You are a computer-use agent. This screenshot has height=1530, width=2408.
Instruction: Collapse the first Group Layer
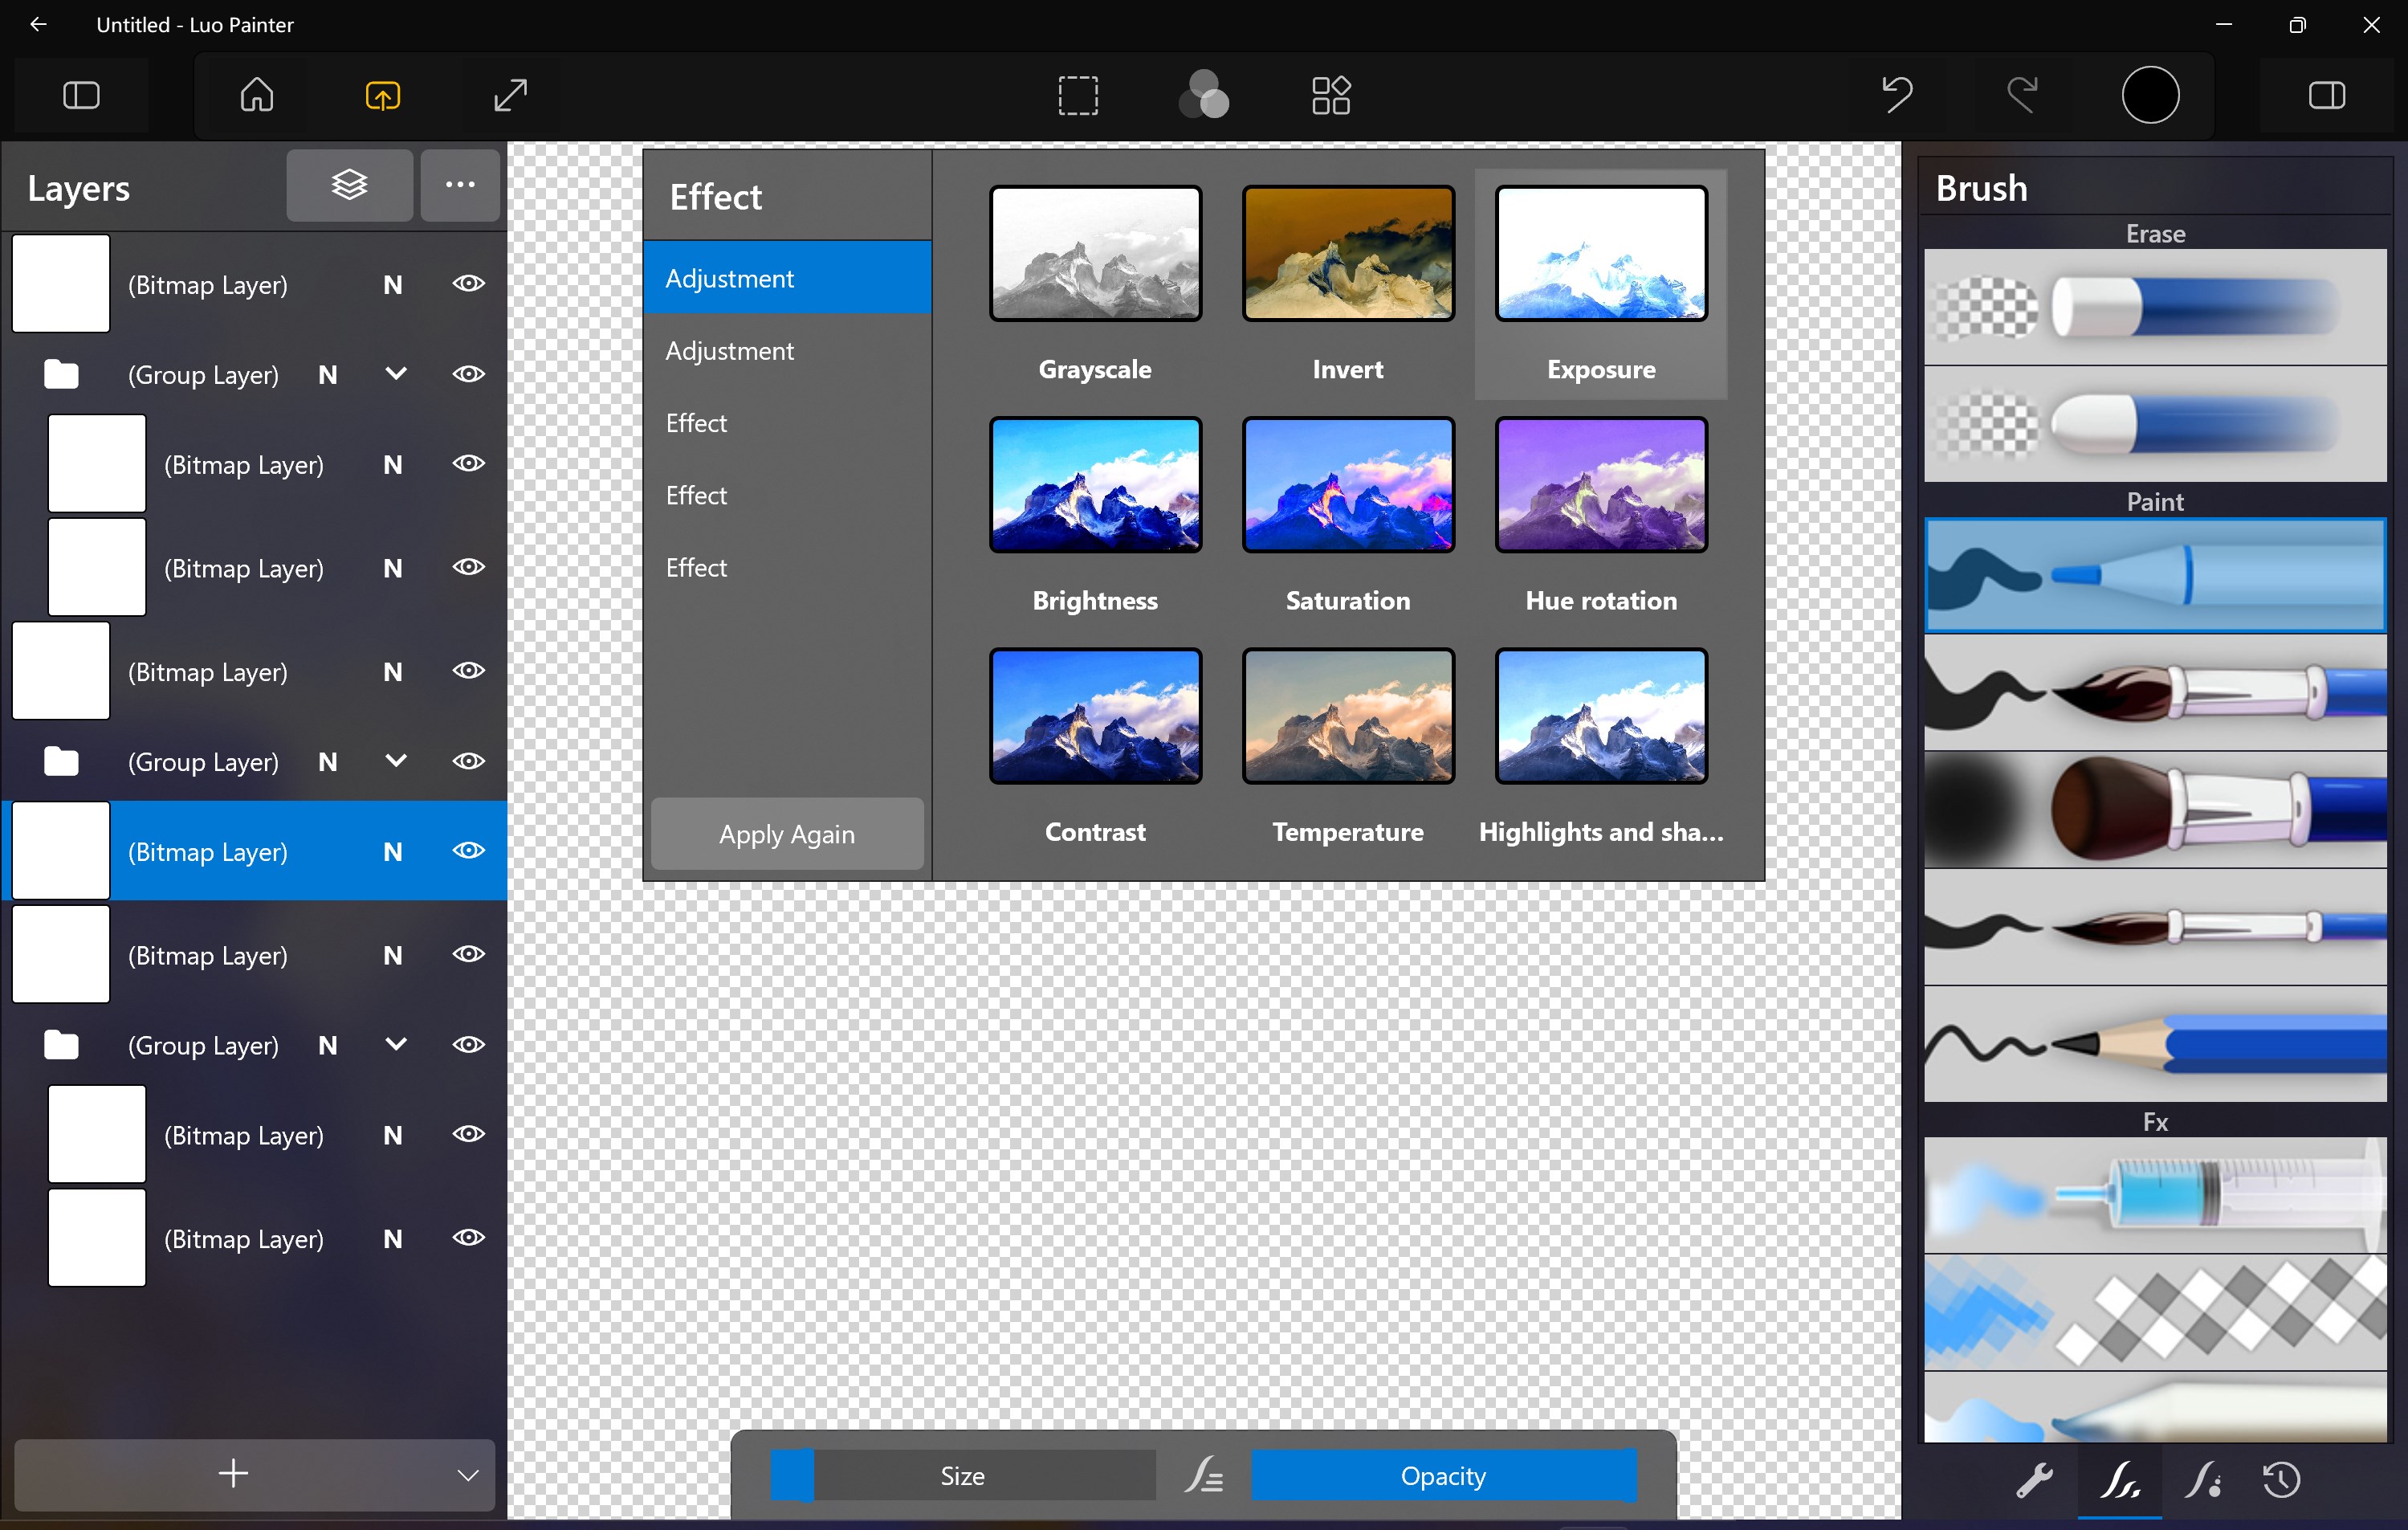click(395, 374)
